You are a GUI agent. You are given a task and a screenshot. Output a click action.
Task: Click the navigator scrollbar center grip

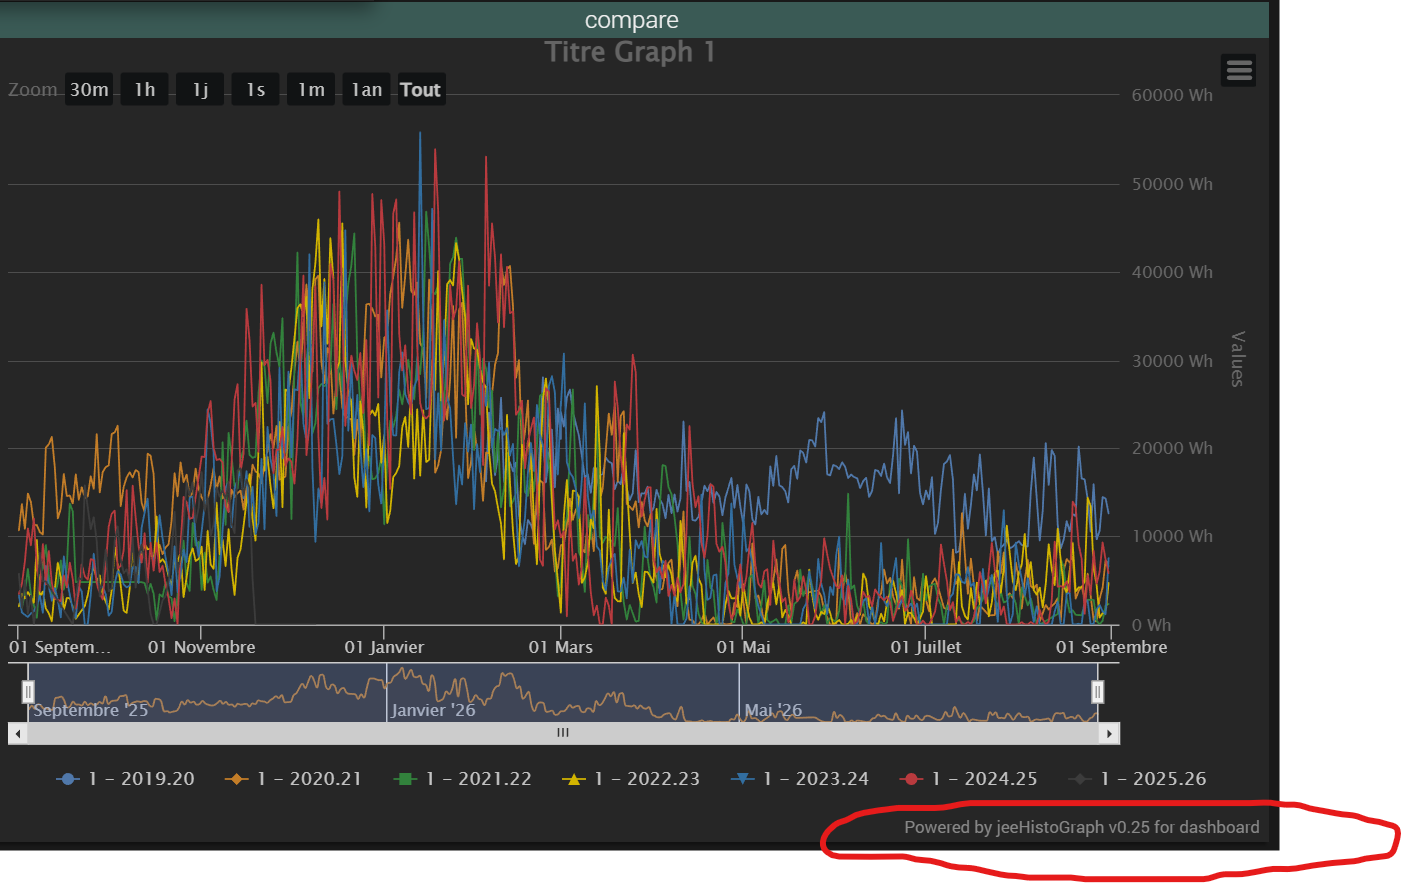point(563,733)
